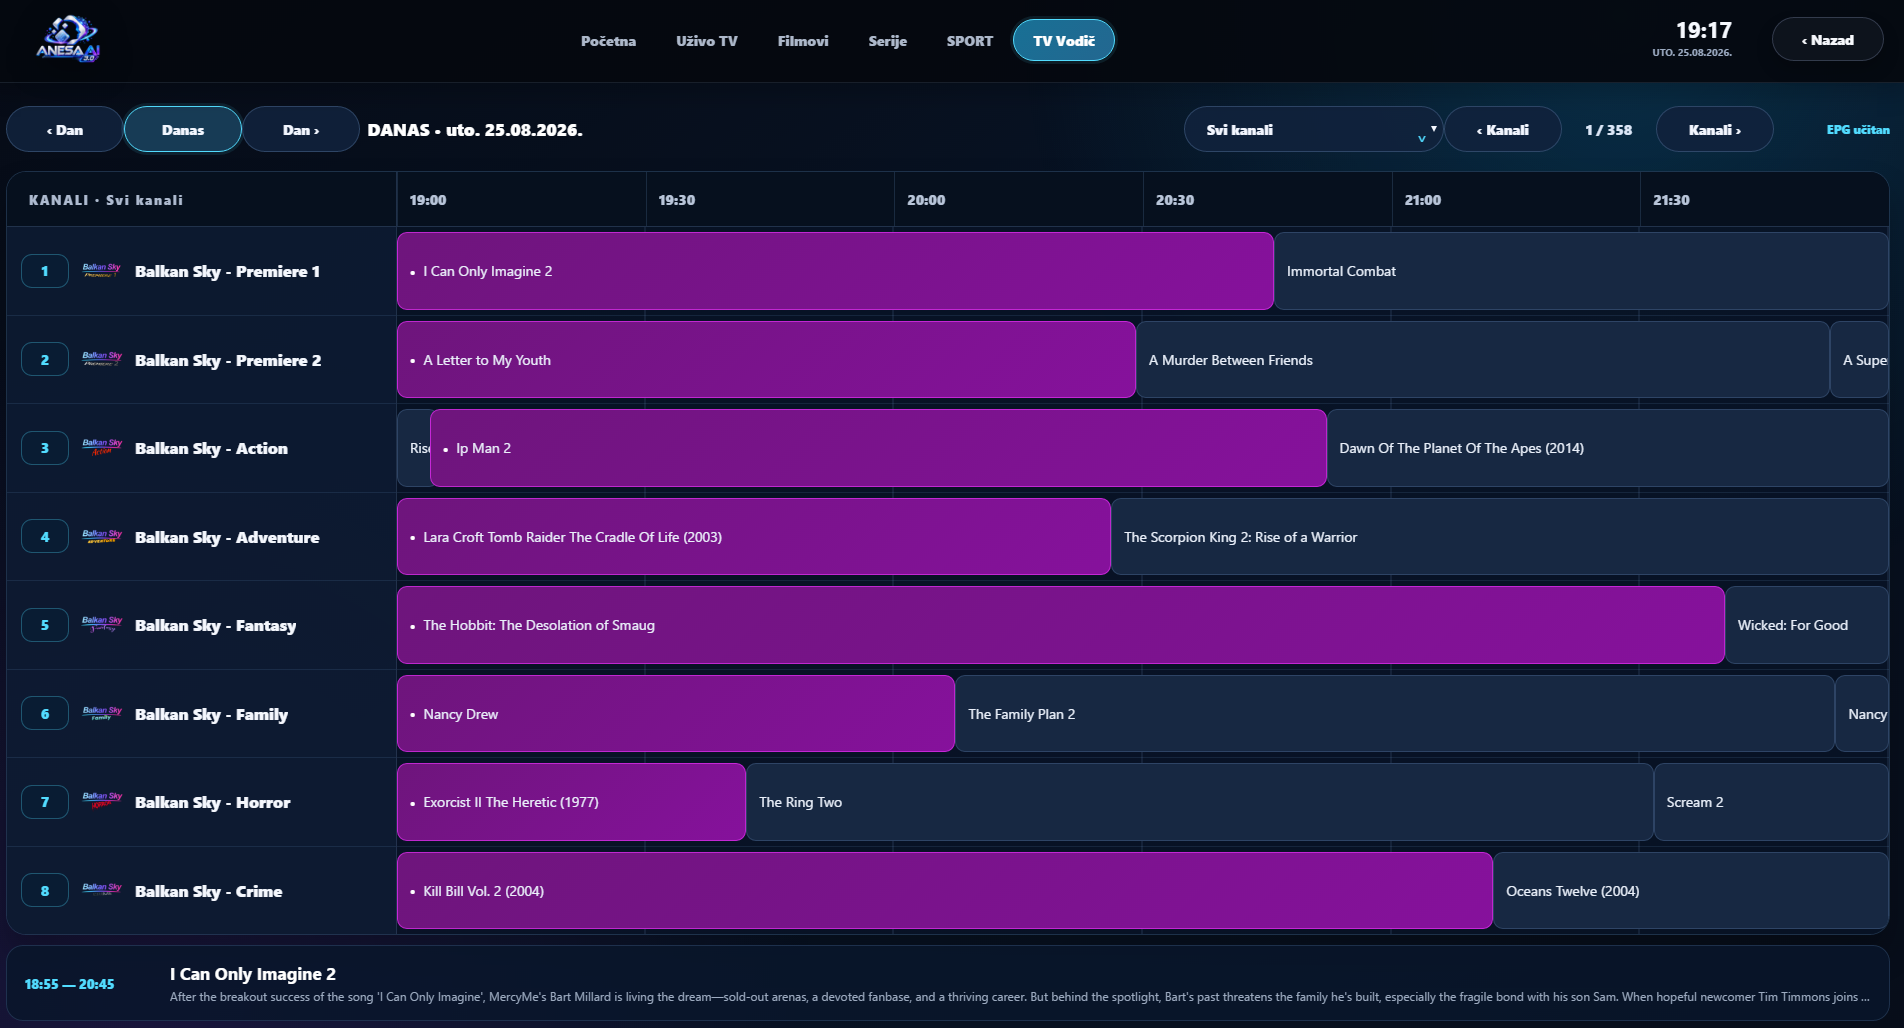The image size is (1904, 1028).
Task: Open Dawn Of The Planet Of The Apes
Action: 1608,448
